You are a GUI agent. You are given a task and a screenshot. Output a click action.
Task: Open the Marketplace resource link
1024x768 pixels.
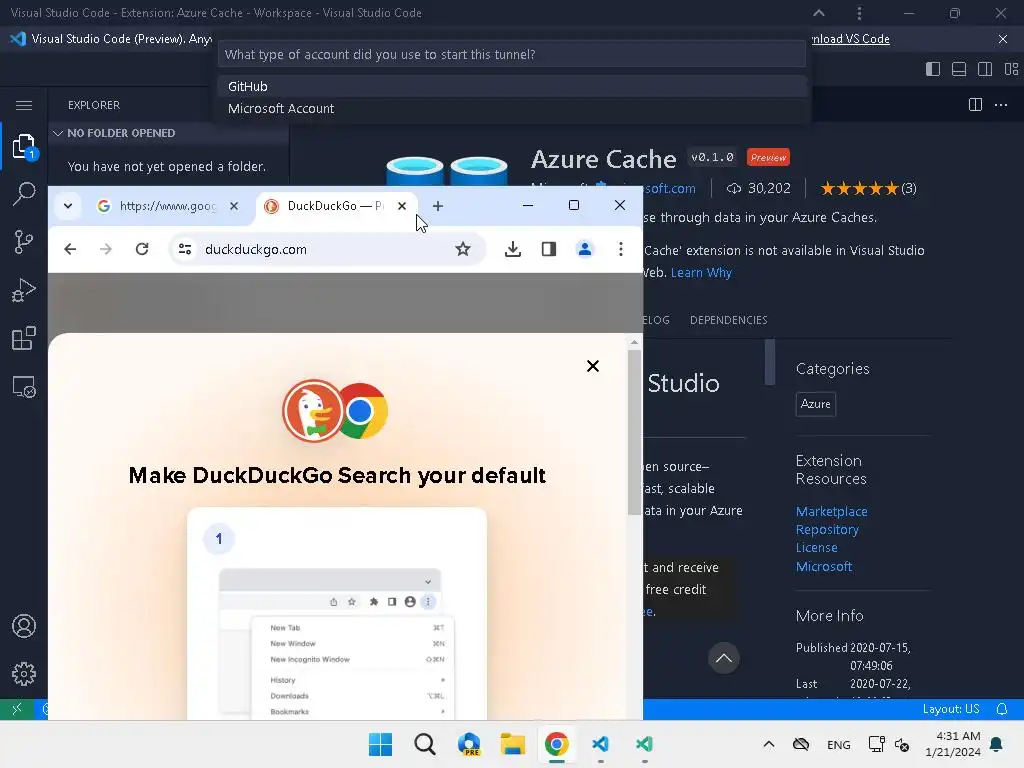pyautogui.click(x=831, y=511)
